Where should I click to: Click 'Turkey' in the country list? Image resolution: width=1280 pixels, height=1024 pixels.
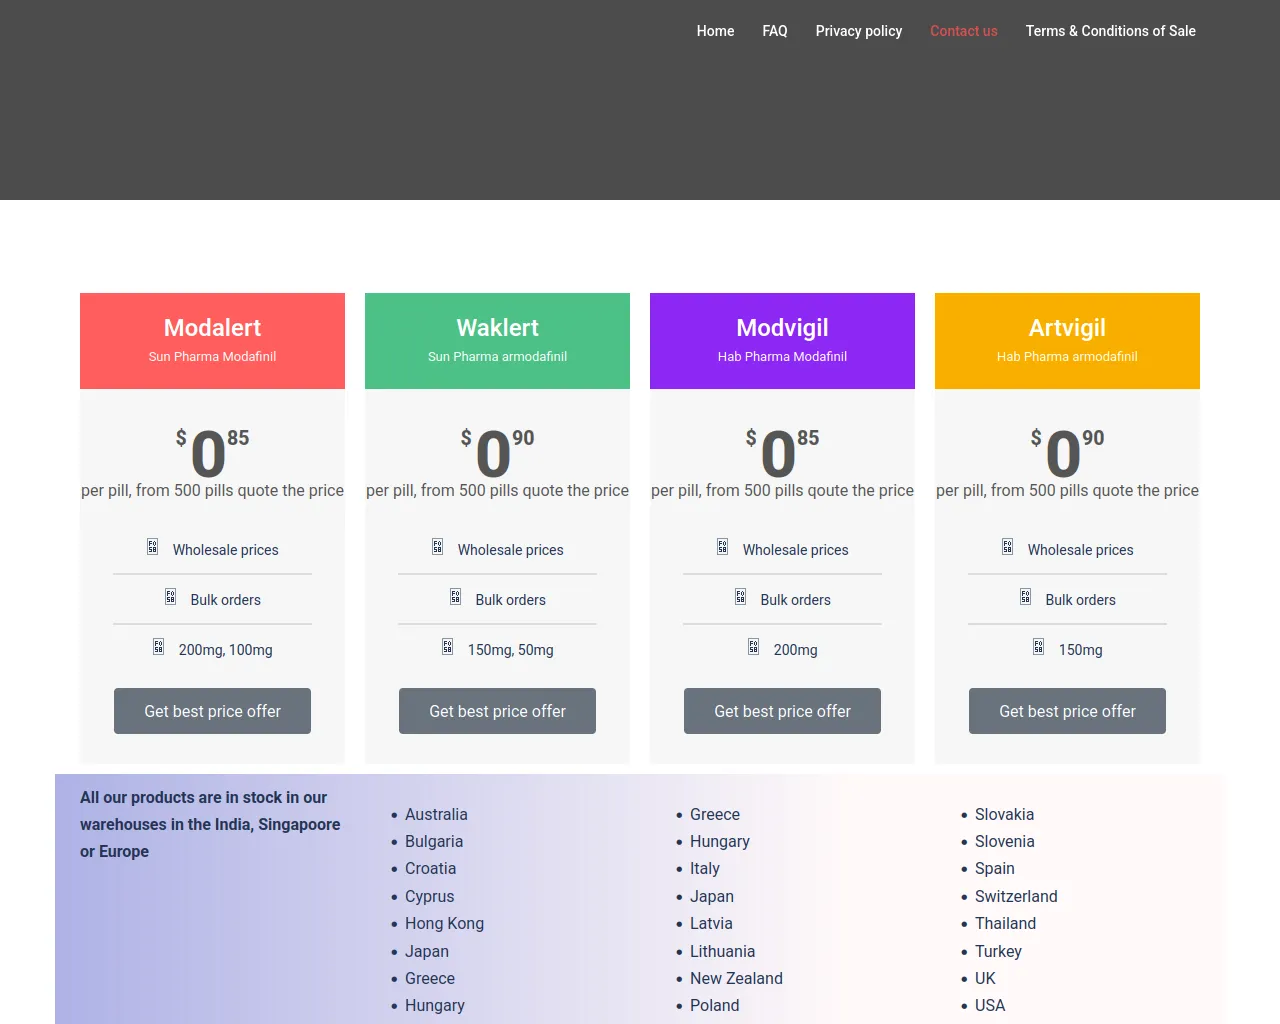coord(998,952)
